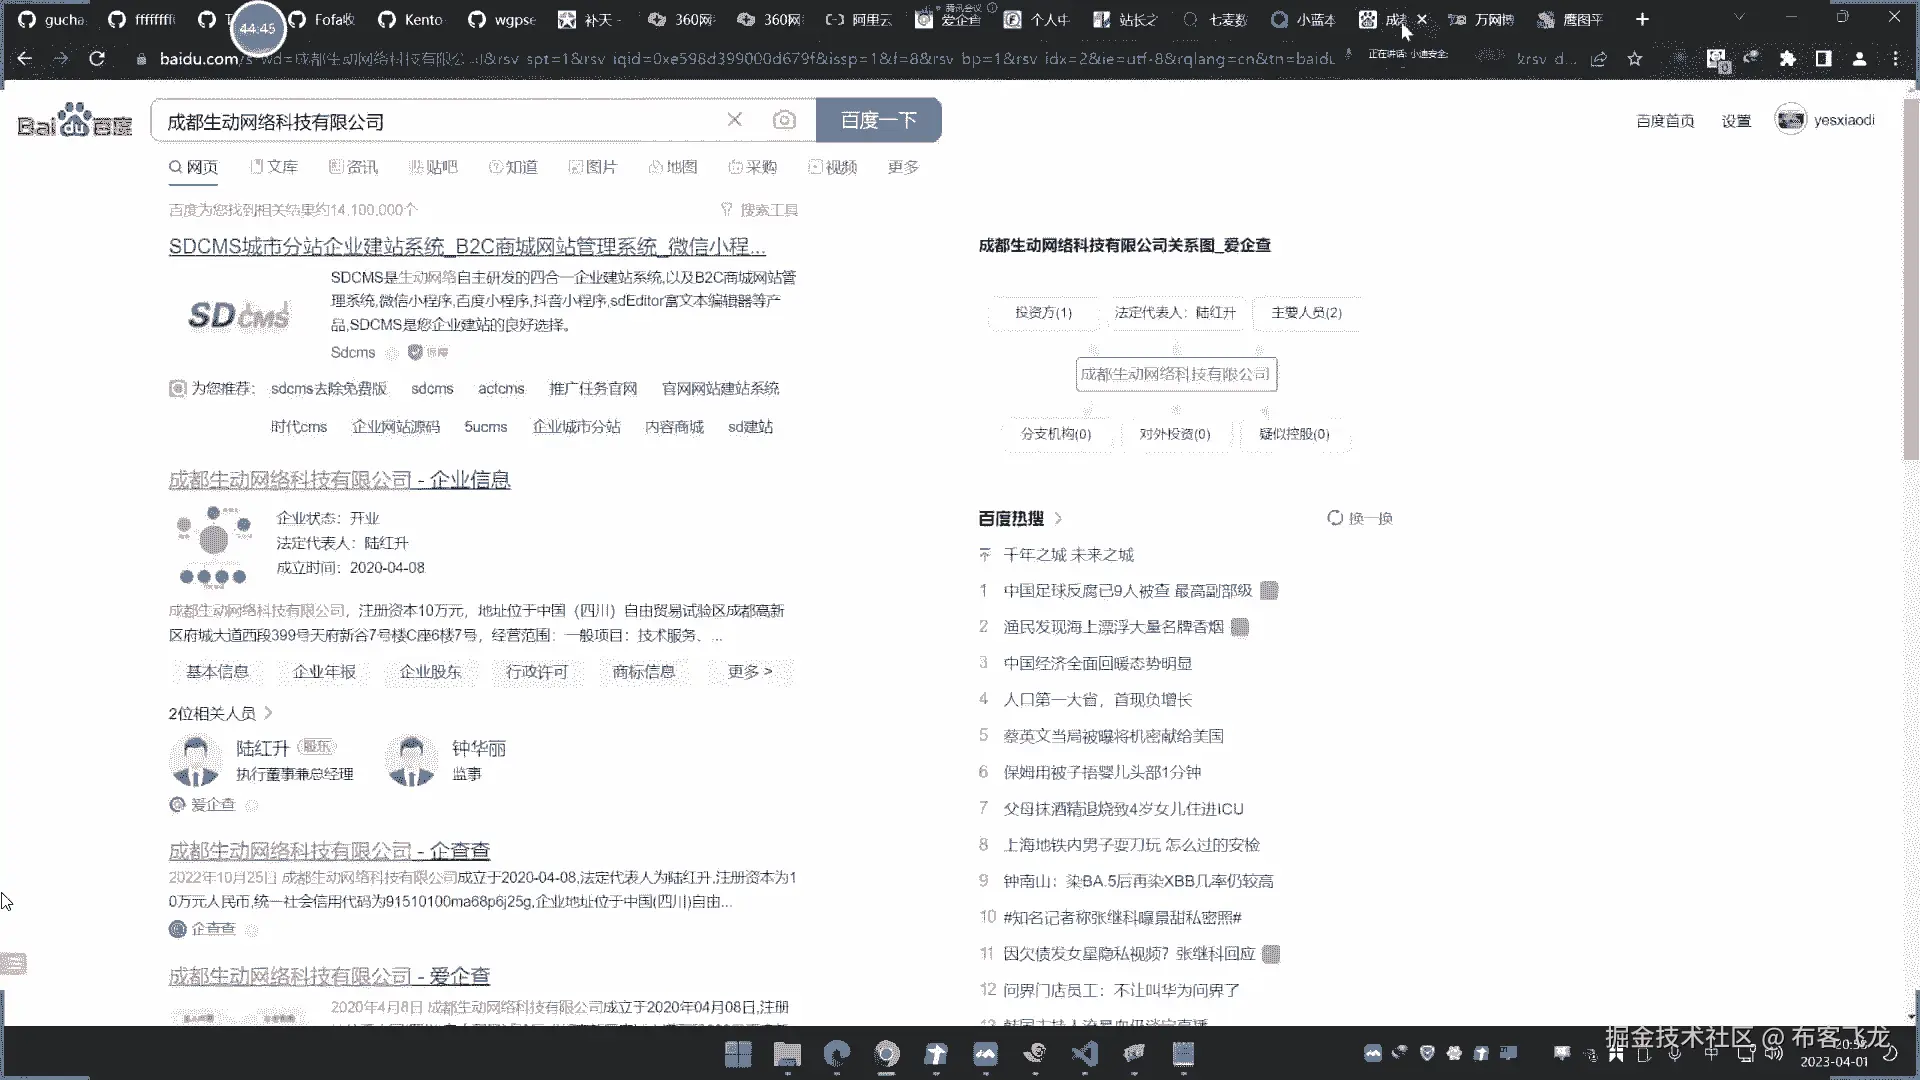Expand 更多 > company info links
This screenshot has height=1080, width=1920.
749,672
